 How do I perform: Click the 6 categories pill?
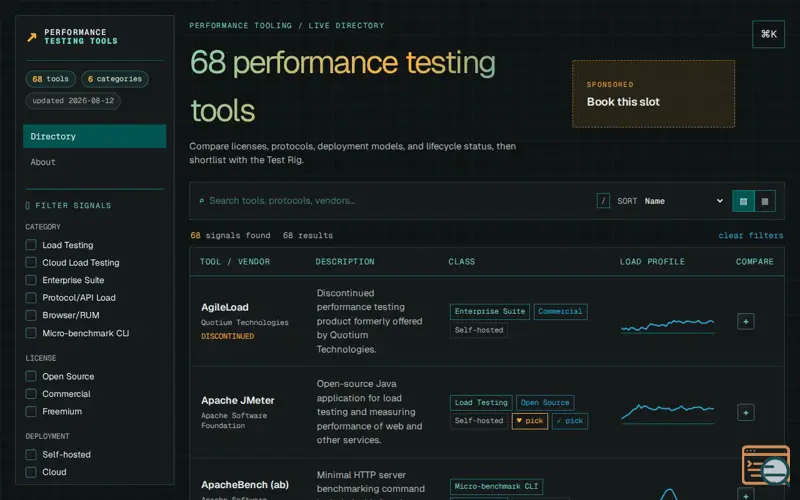pos(115,79)
